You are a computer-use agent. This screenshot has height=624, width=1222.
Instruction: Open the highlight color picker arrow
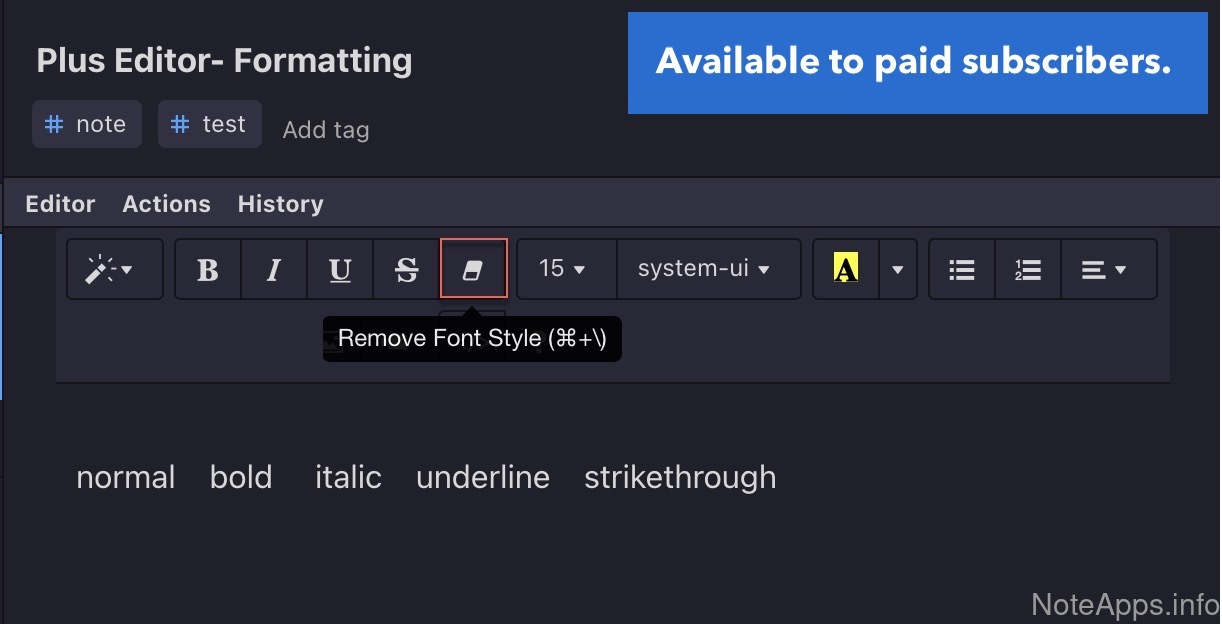click(x=898, y=269)
